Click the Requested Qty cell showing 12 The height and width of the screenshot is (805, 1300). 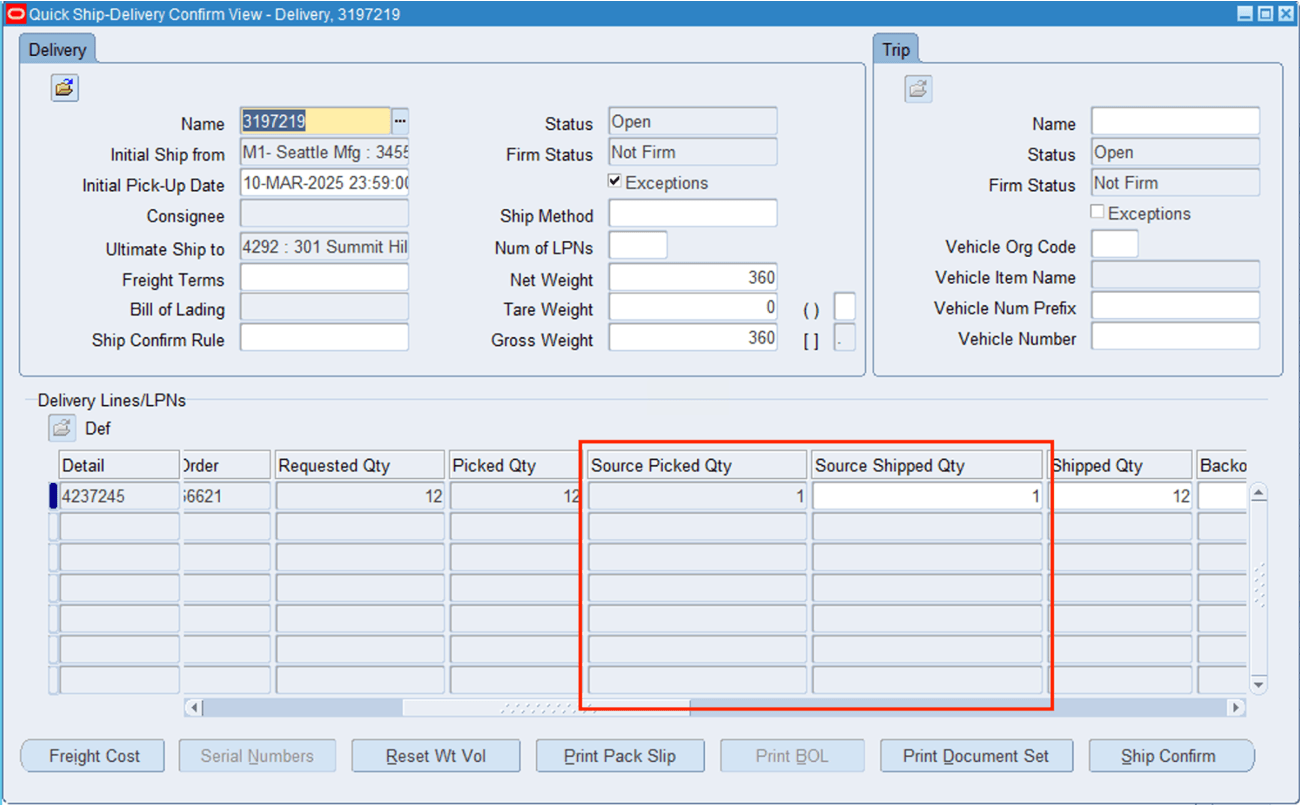pyautogui.click(x=360, y=496)
